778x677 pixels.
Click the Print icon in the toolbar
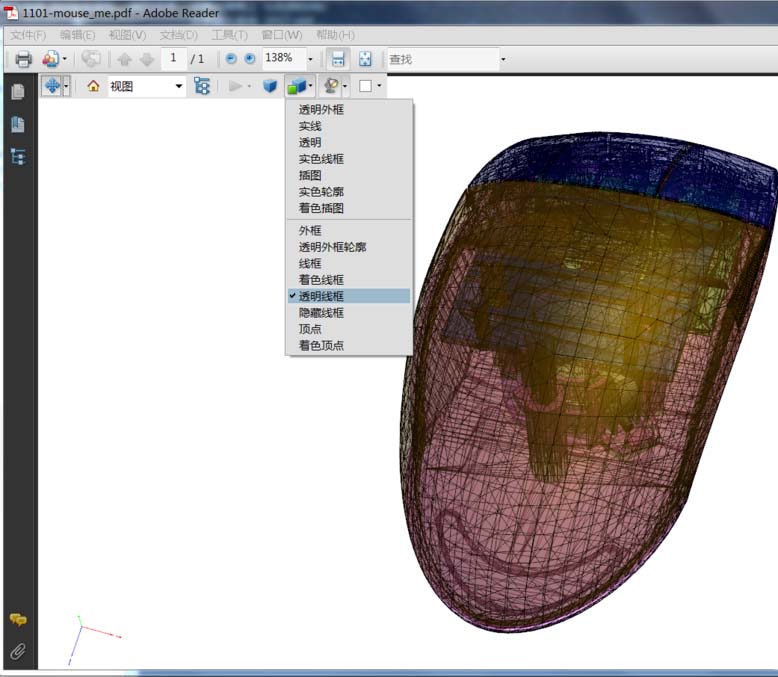pyautogui.click(x=23, y=59)
